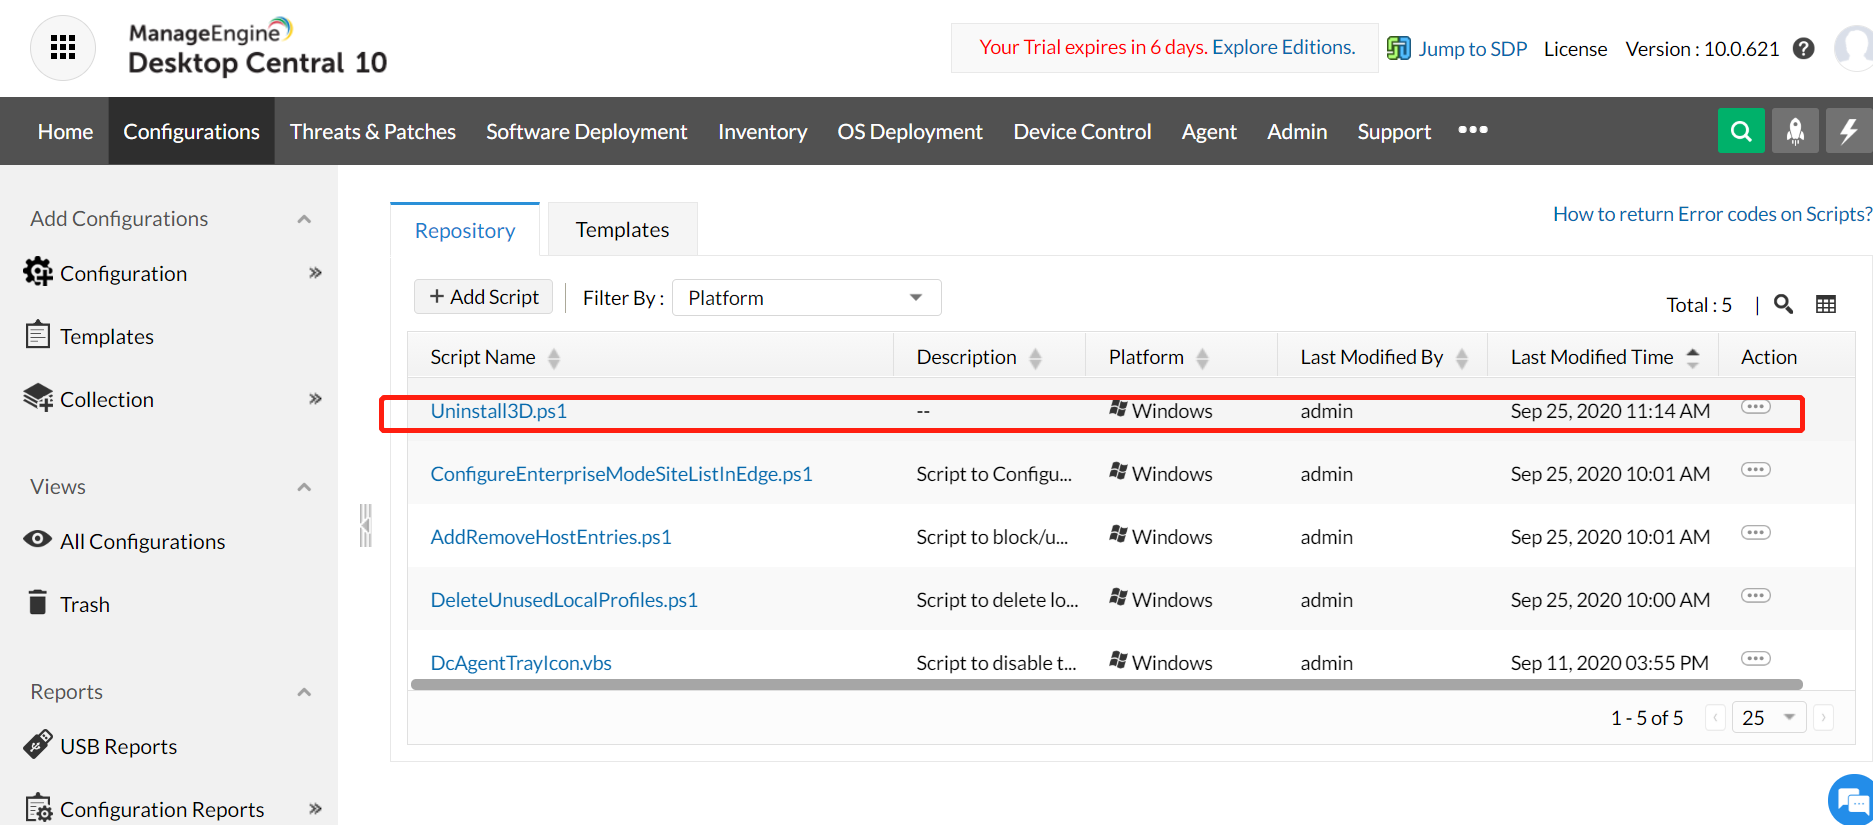
Task: Open the rocket quick launch icon
Action: coord(1795,131)
